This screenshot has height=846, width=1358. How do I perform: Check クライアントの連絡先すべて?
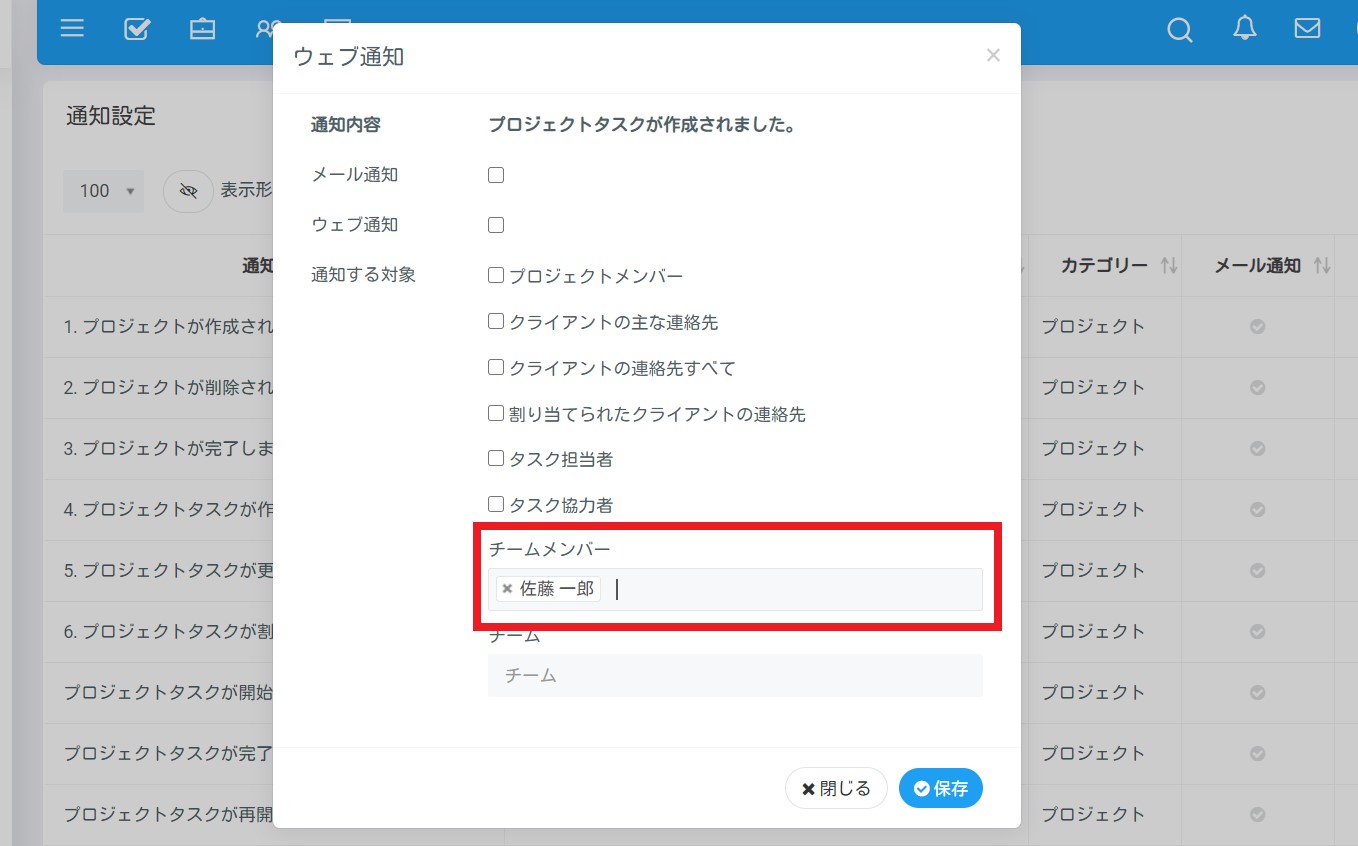pyautogui.click(x=496, y=367)
